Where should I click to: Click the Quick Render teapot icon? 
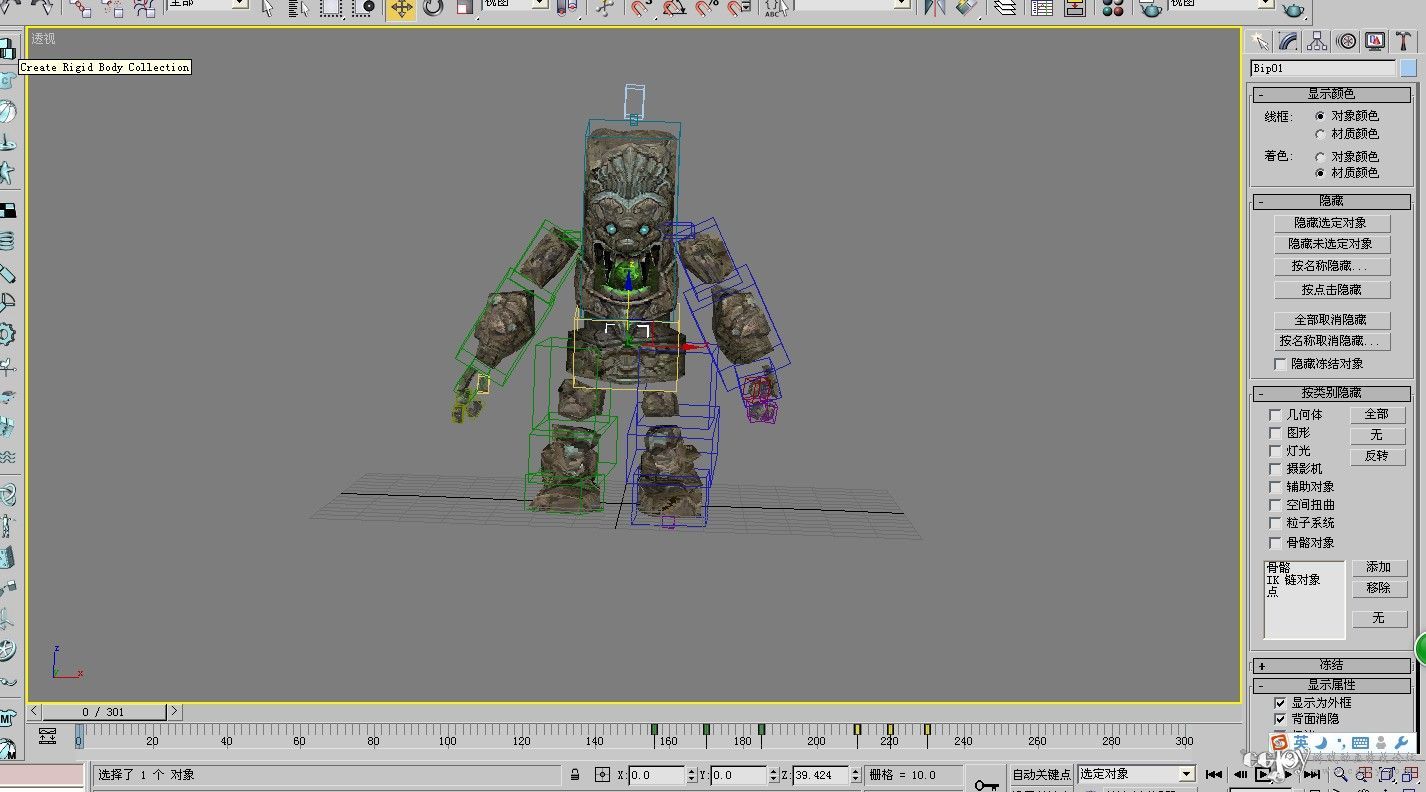coord(1294,8)
